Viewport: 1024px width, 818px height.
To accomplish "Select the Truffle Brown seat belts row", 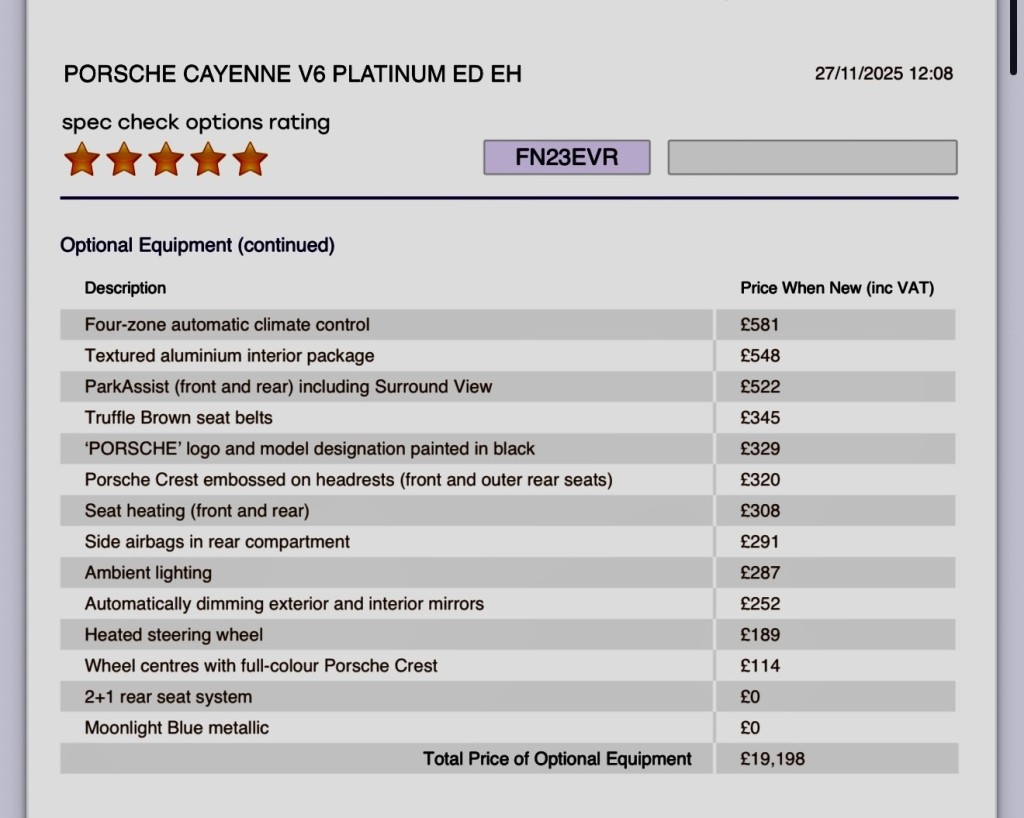I will [179, 418].
